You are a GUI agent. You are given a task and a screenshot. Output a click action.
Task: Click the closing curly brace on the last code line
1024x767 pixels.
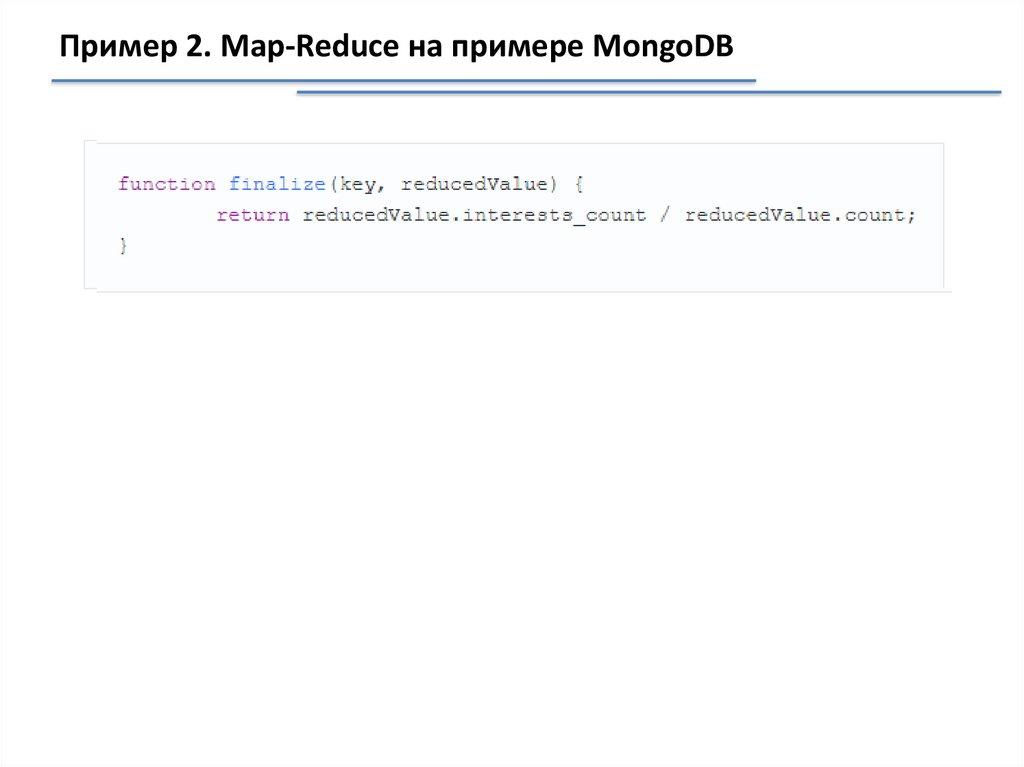pos(123,245)
